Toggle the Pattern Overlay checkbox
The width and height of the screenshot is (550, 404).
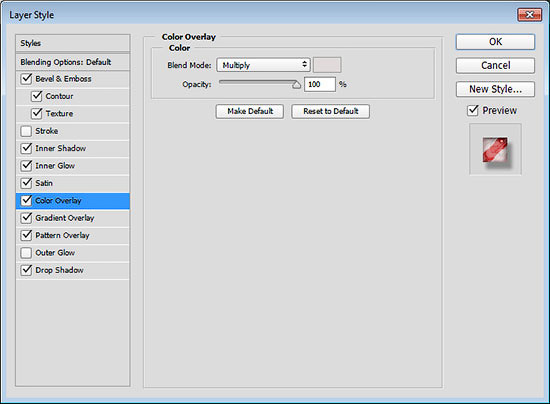[x=26, y=235]
